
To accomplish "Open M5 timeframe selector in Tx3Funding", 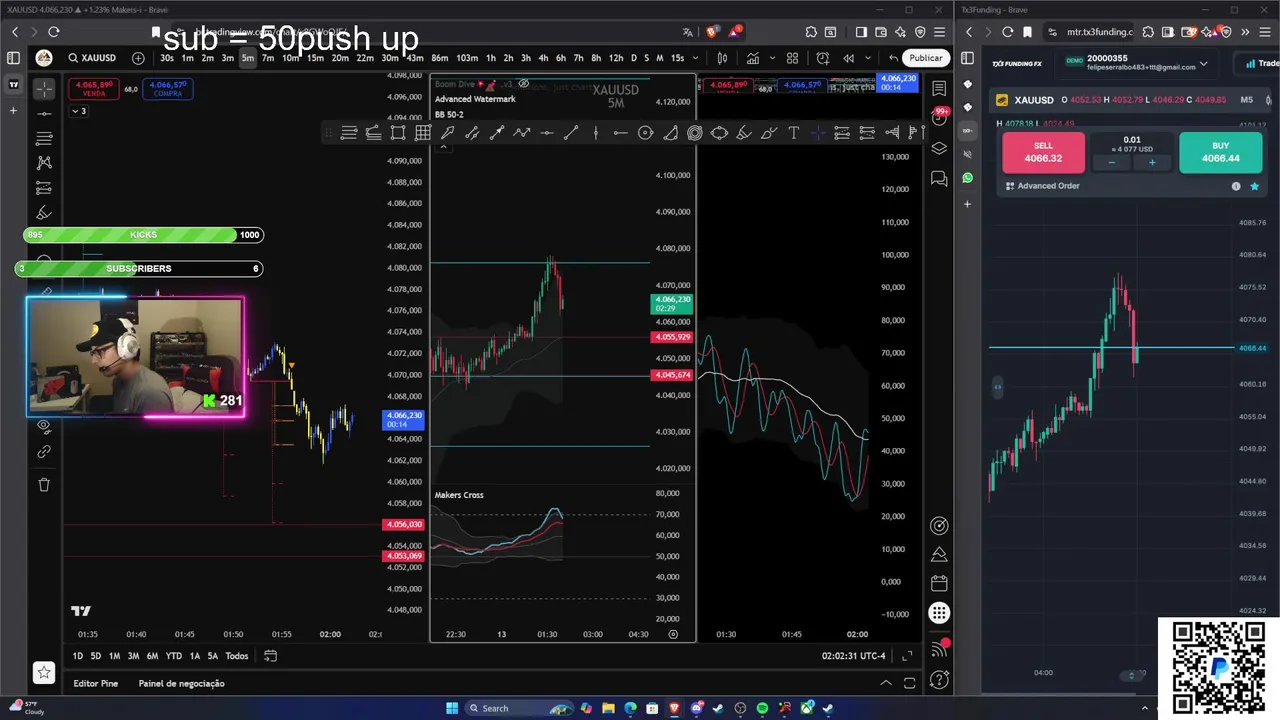I will pos(1246,100).
